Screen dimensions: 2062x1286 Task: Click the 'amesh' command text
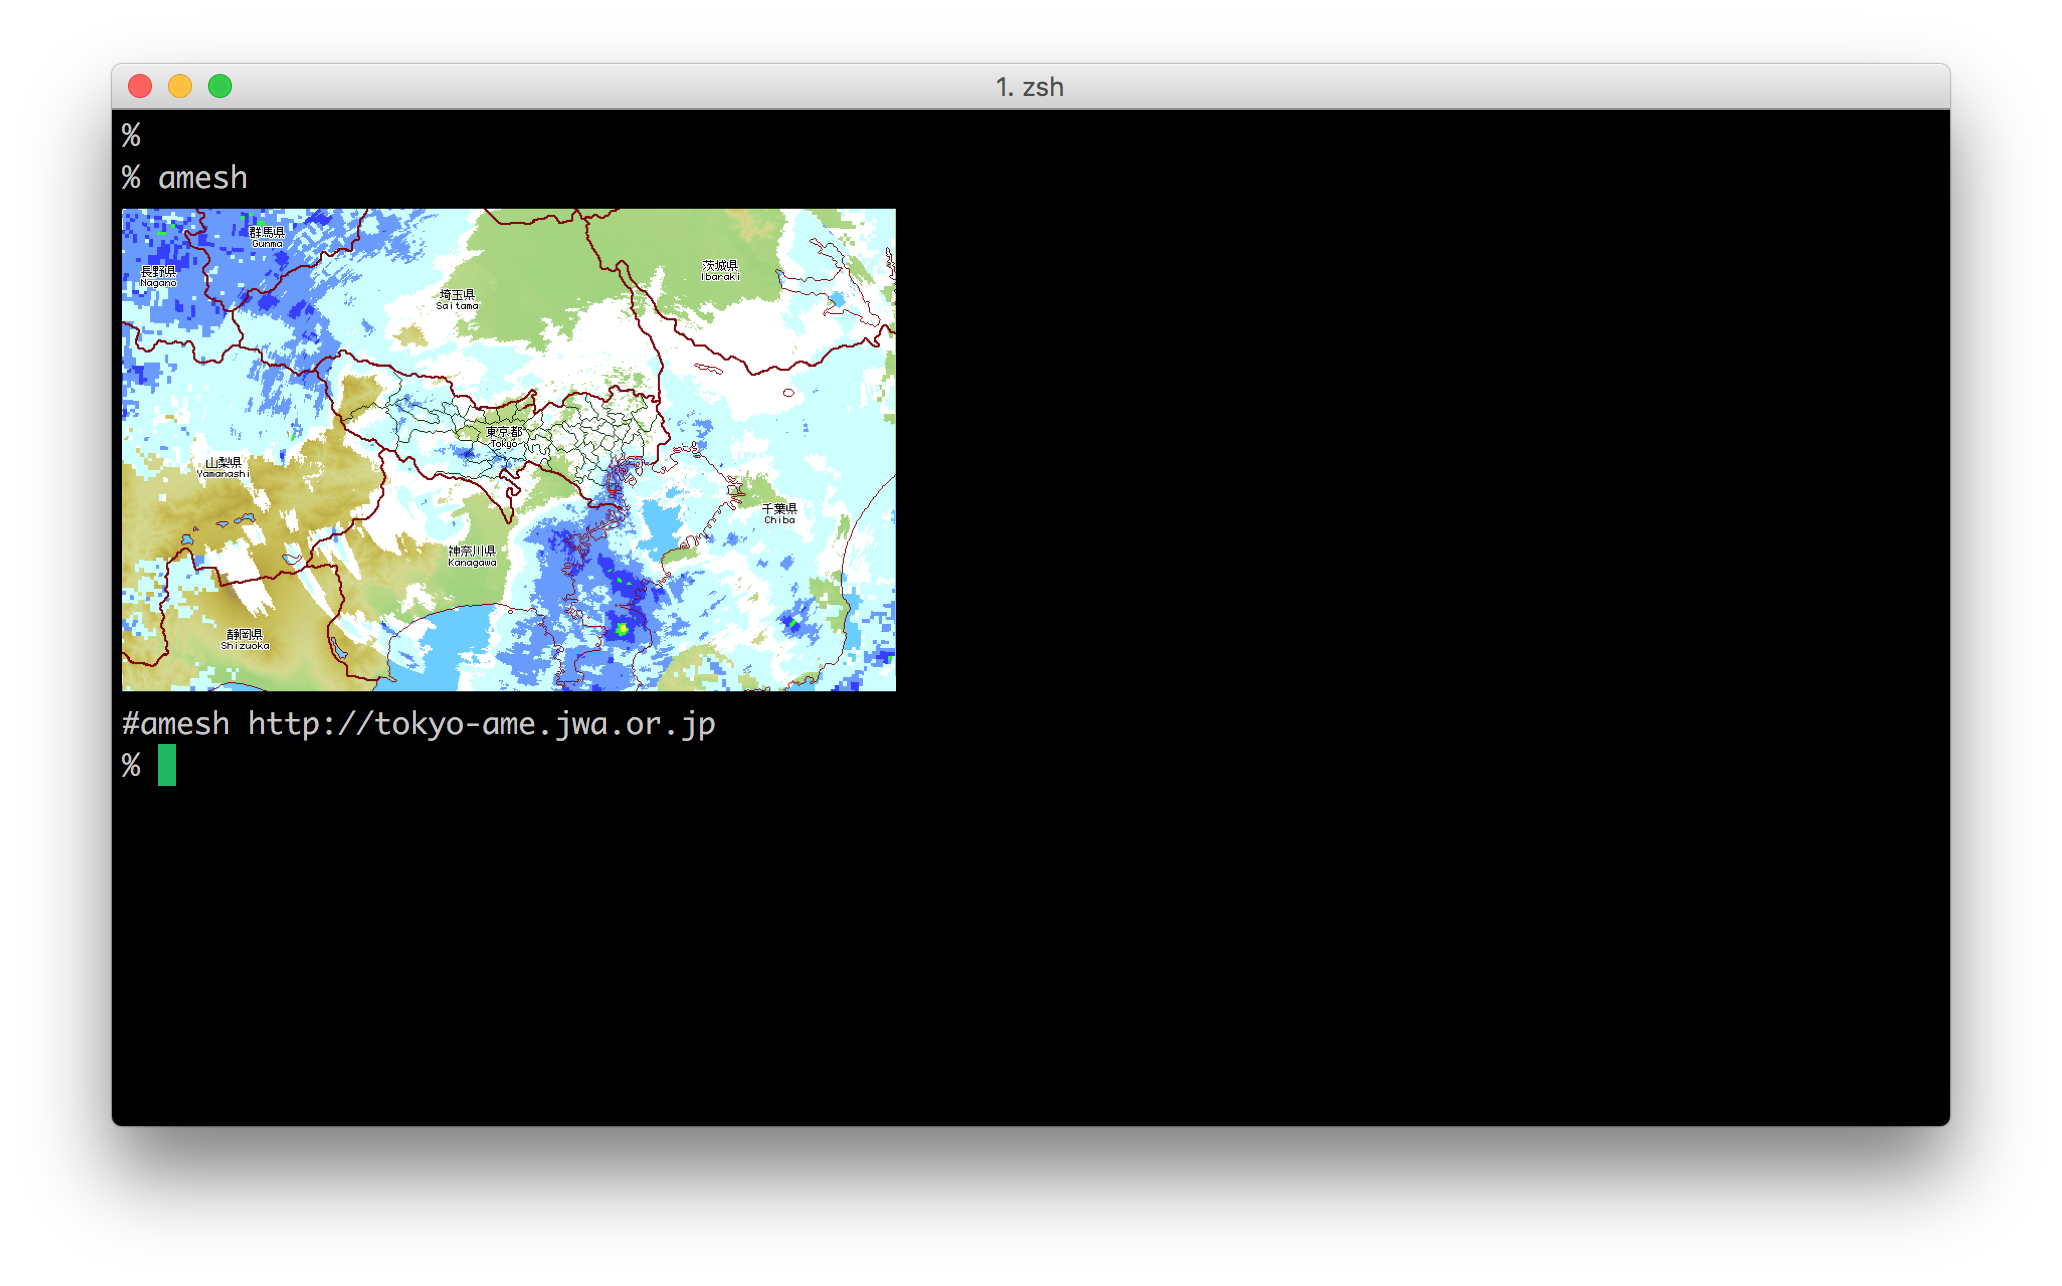pos(203,178)
